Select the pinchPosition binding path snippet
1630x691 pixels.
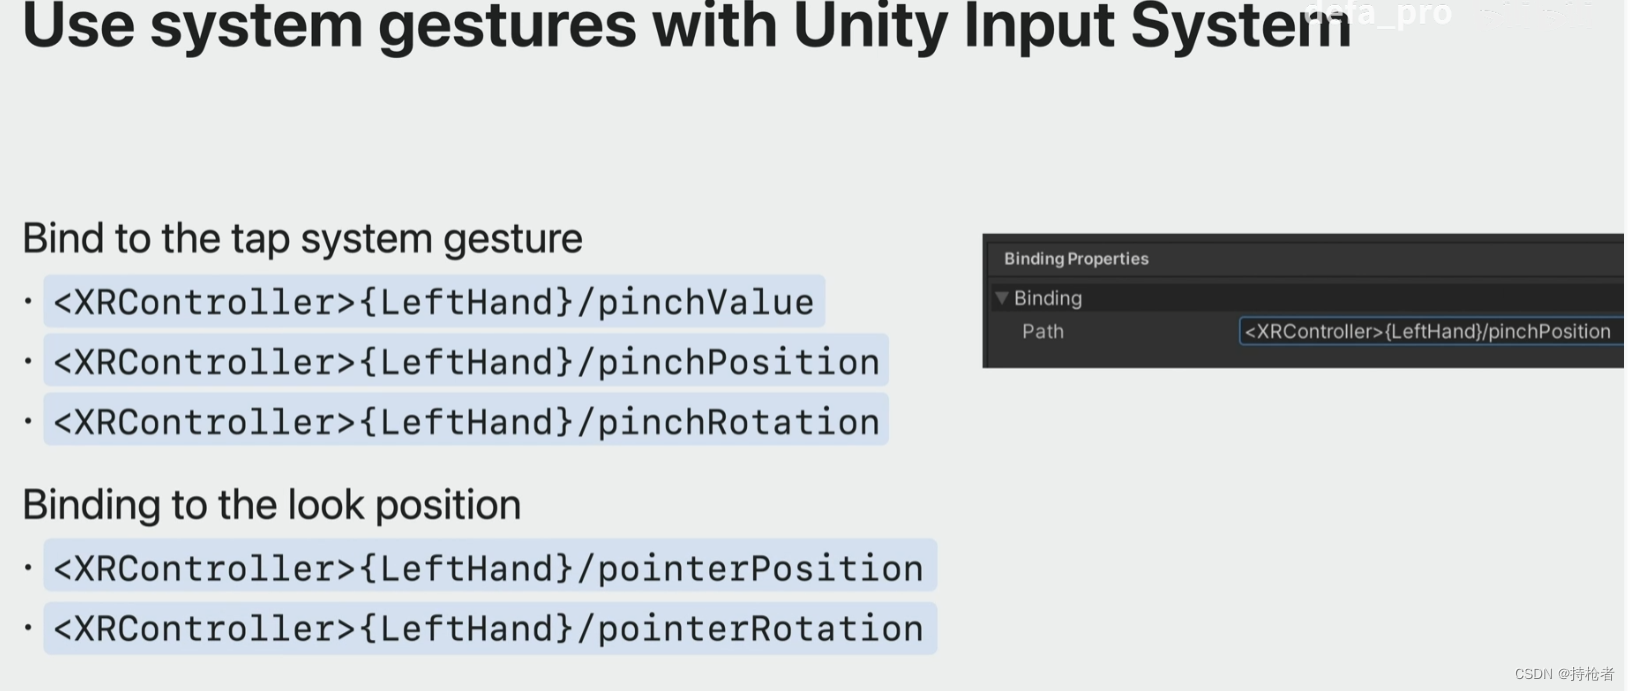pyautogui.click(x=465, y=361)
